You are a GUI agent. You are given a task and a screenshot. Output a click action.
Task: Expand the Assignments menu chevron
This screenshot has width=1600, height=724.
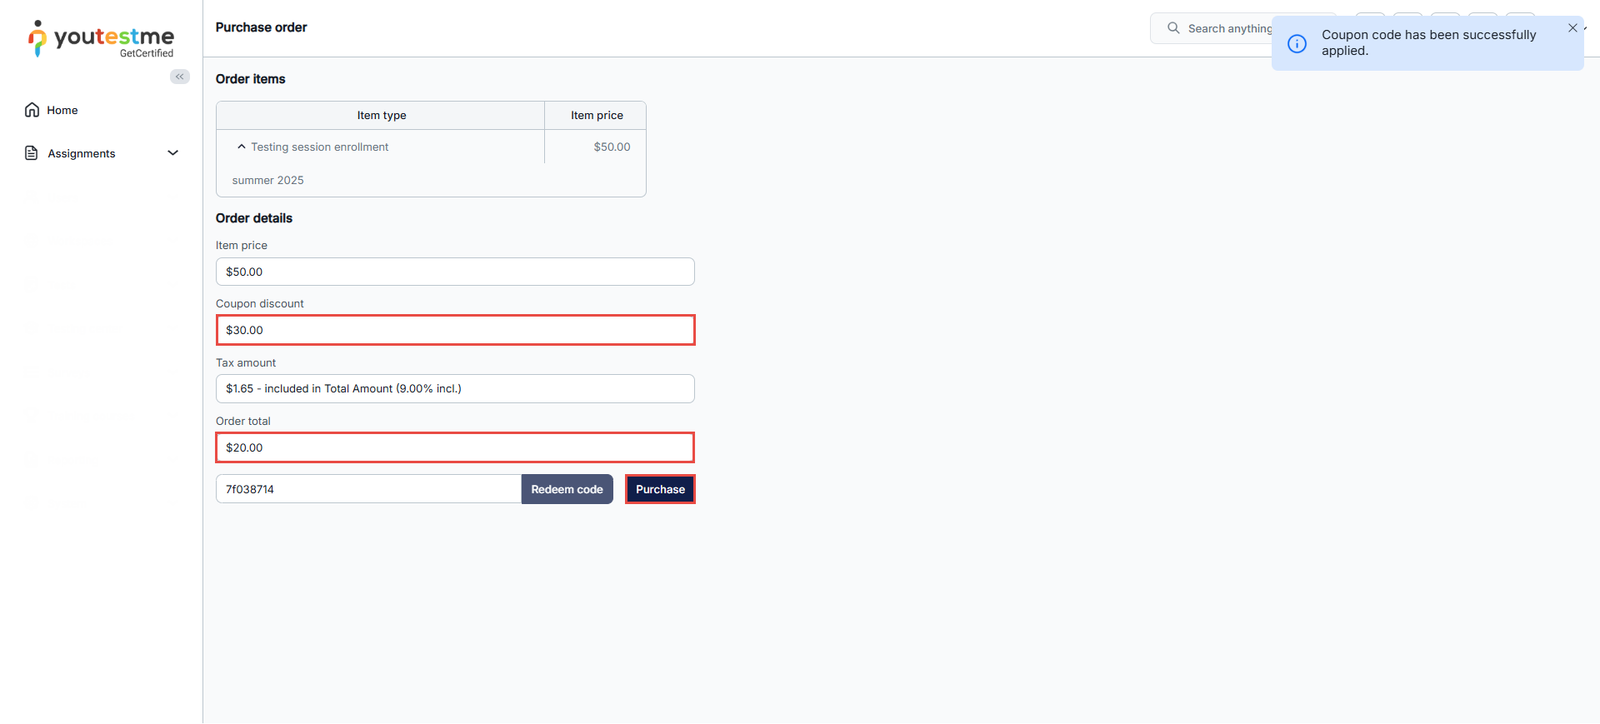coord(173,153)
